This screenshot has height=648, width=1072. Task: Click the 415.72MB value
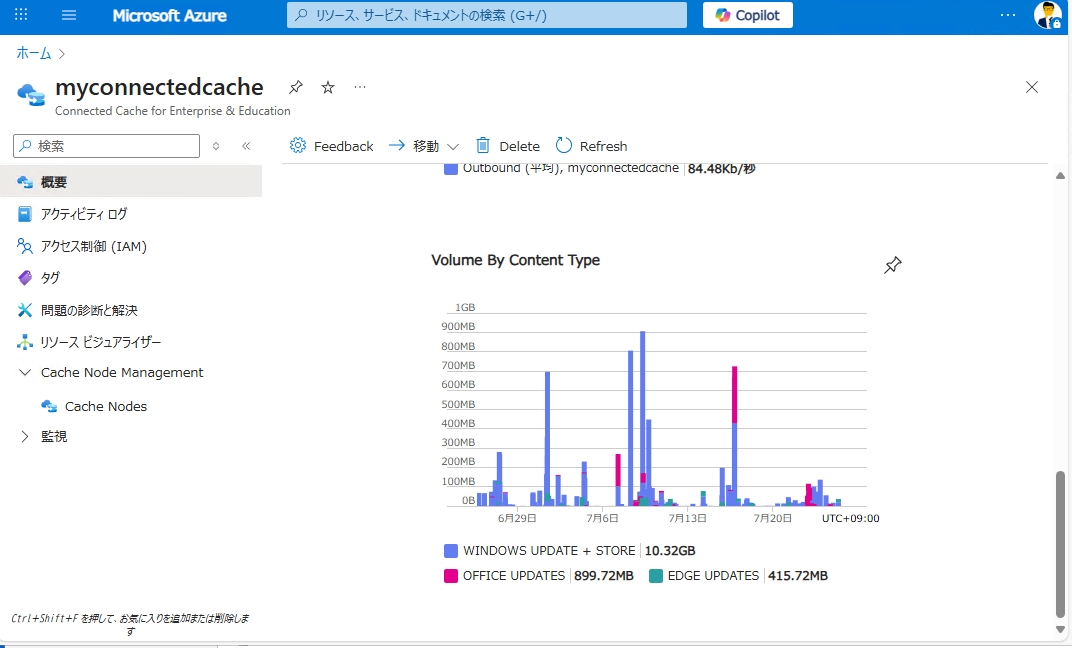point(798,576)
